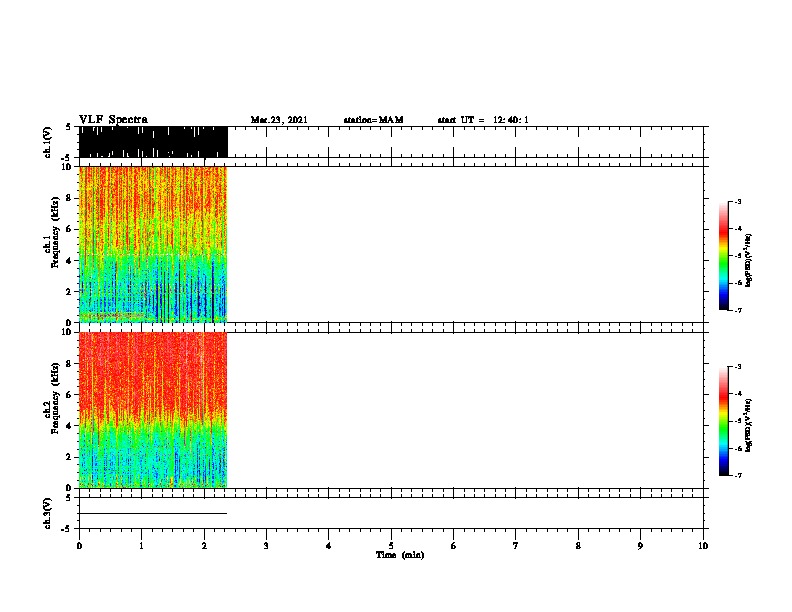
Task: Click the "VLF Spectra" plot title
Action: [x=113, y=119]
